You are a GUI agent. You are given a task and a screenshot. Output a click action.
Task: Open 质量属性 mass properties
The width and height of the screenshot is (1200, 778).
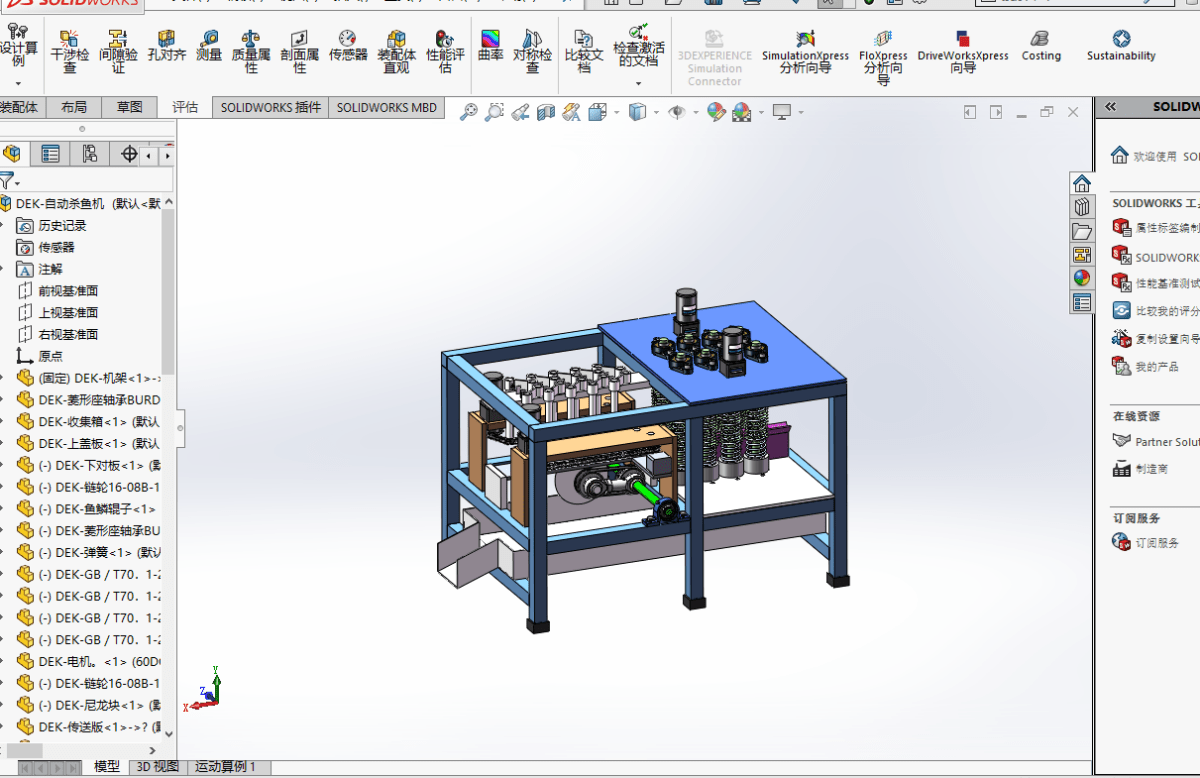(x=251, y=52)
